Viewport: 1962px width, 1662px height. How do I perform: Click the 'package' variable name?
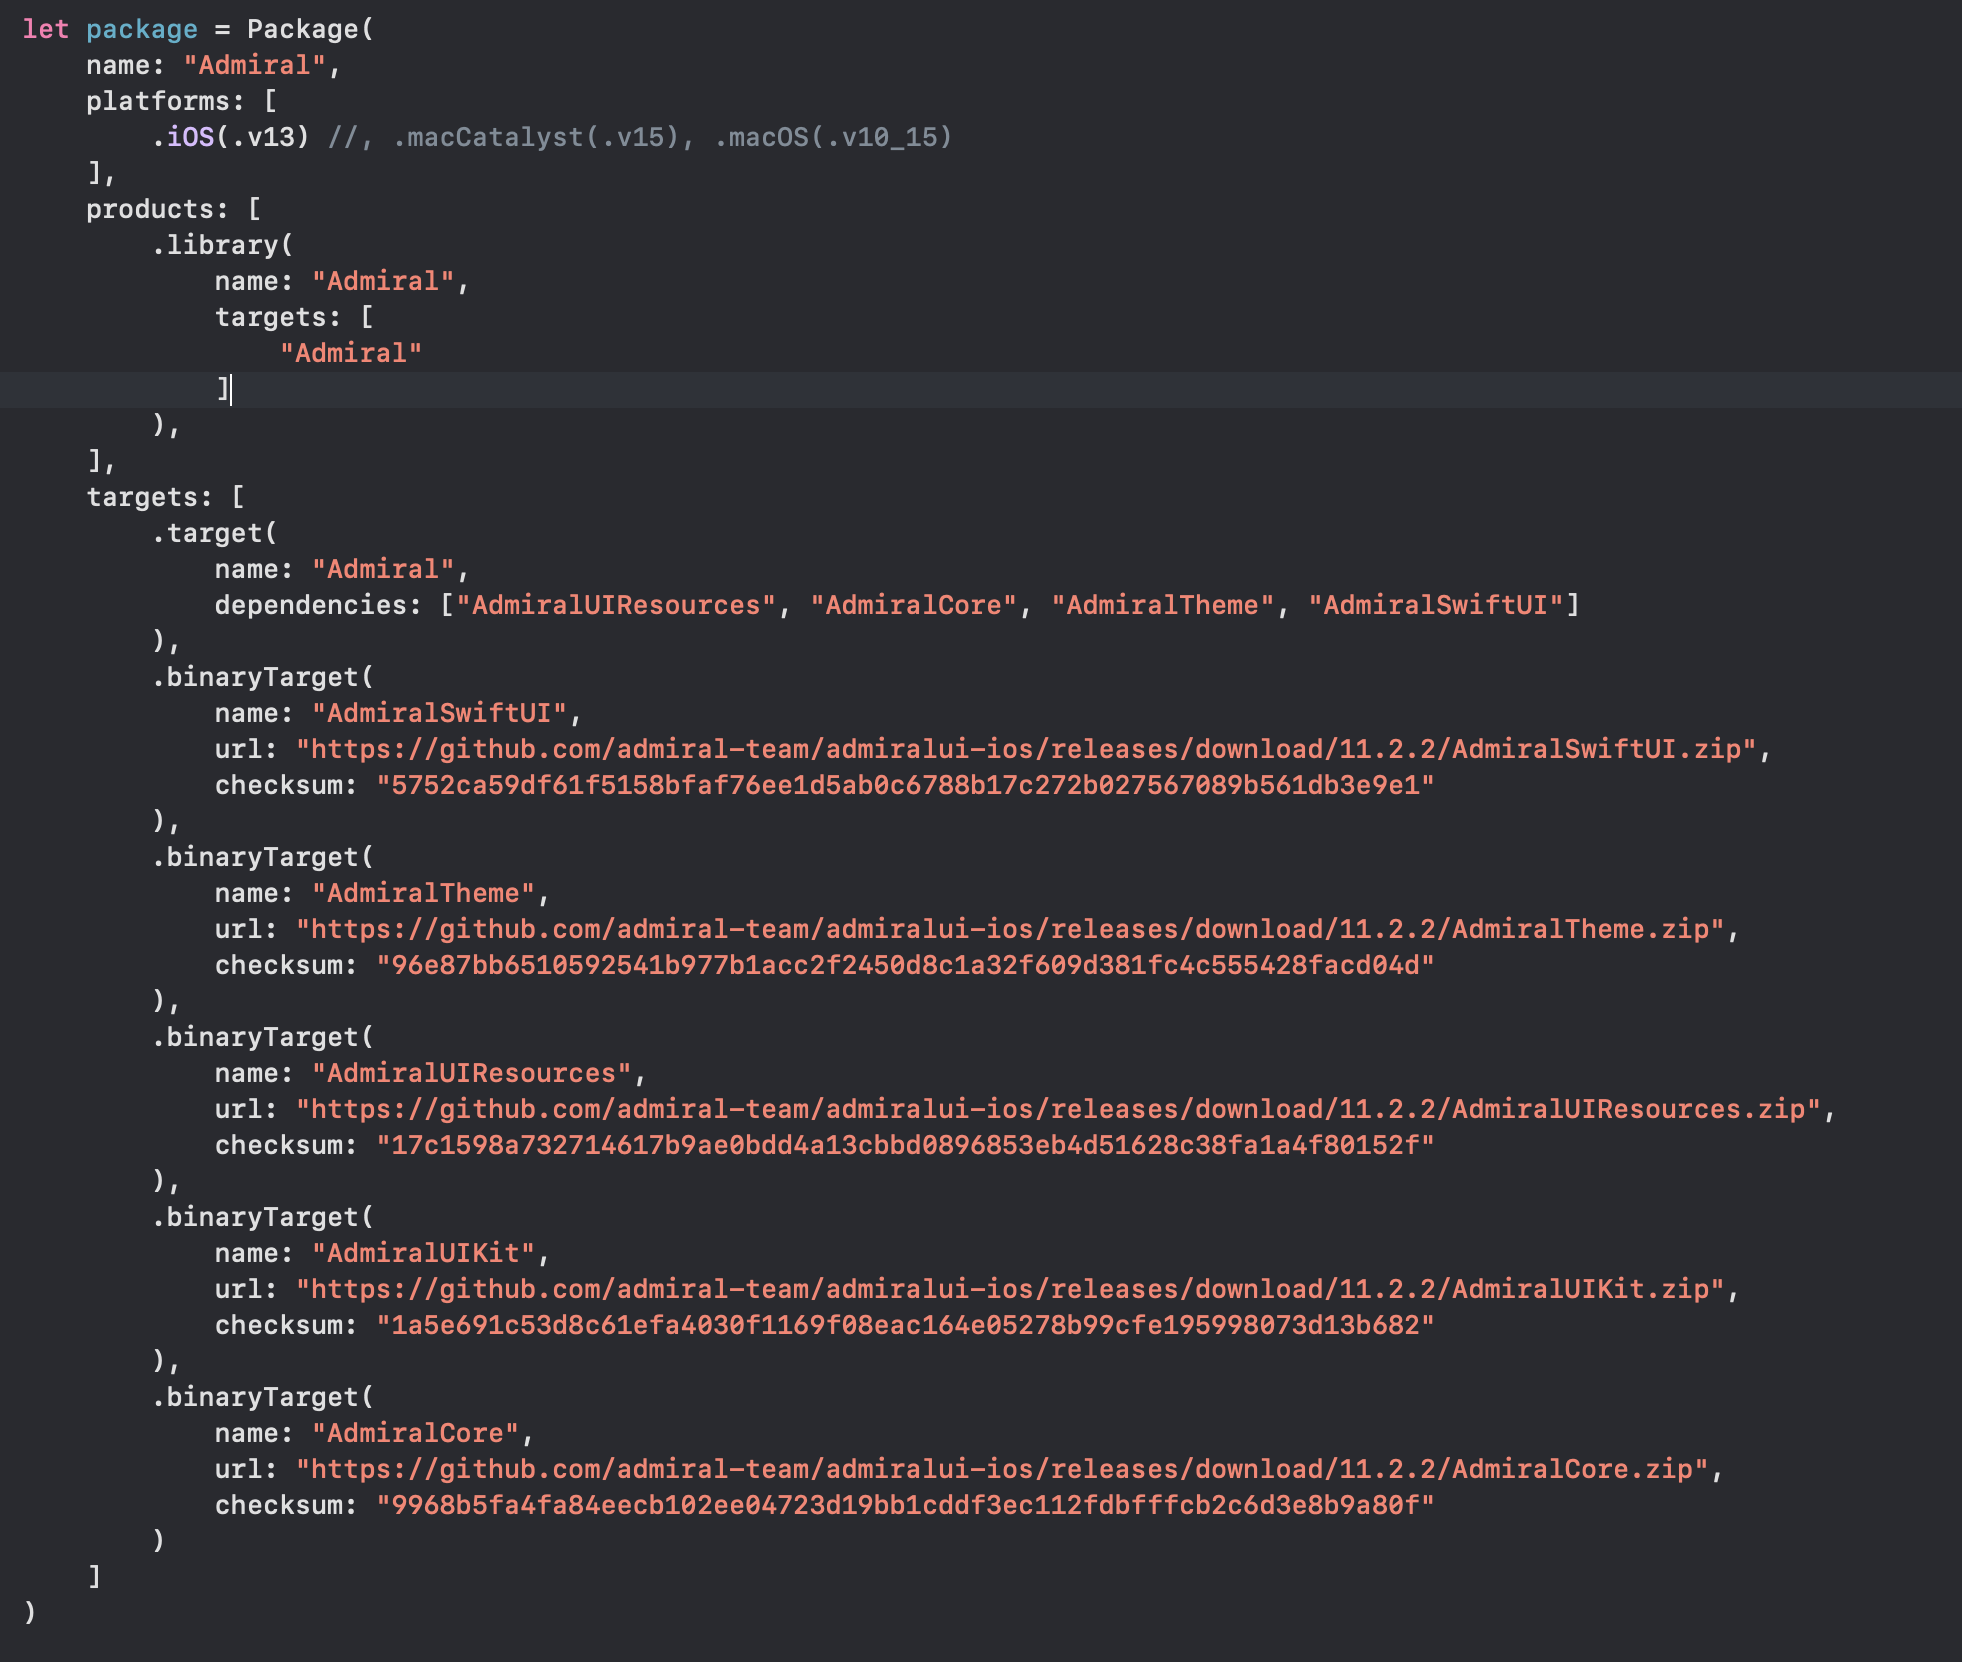pyautogui.click(x=142, y=29)
